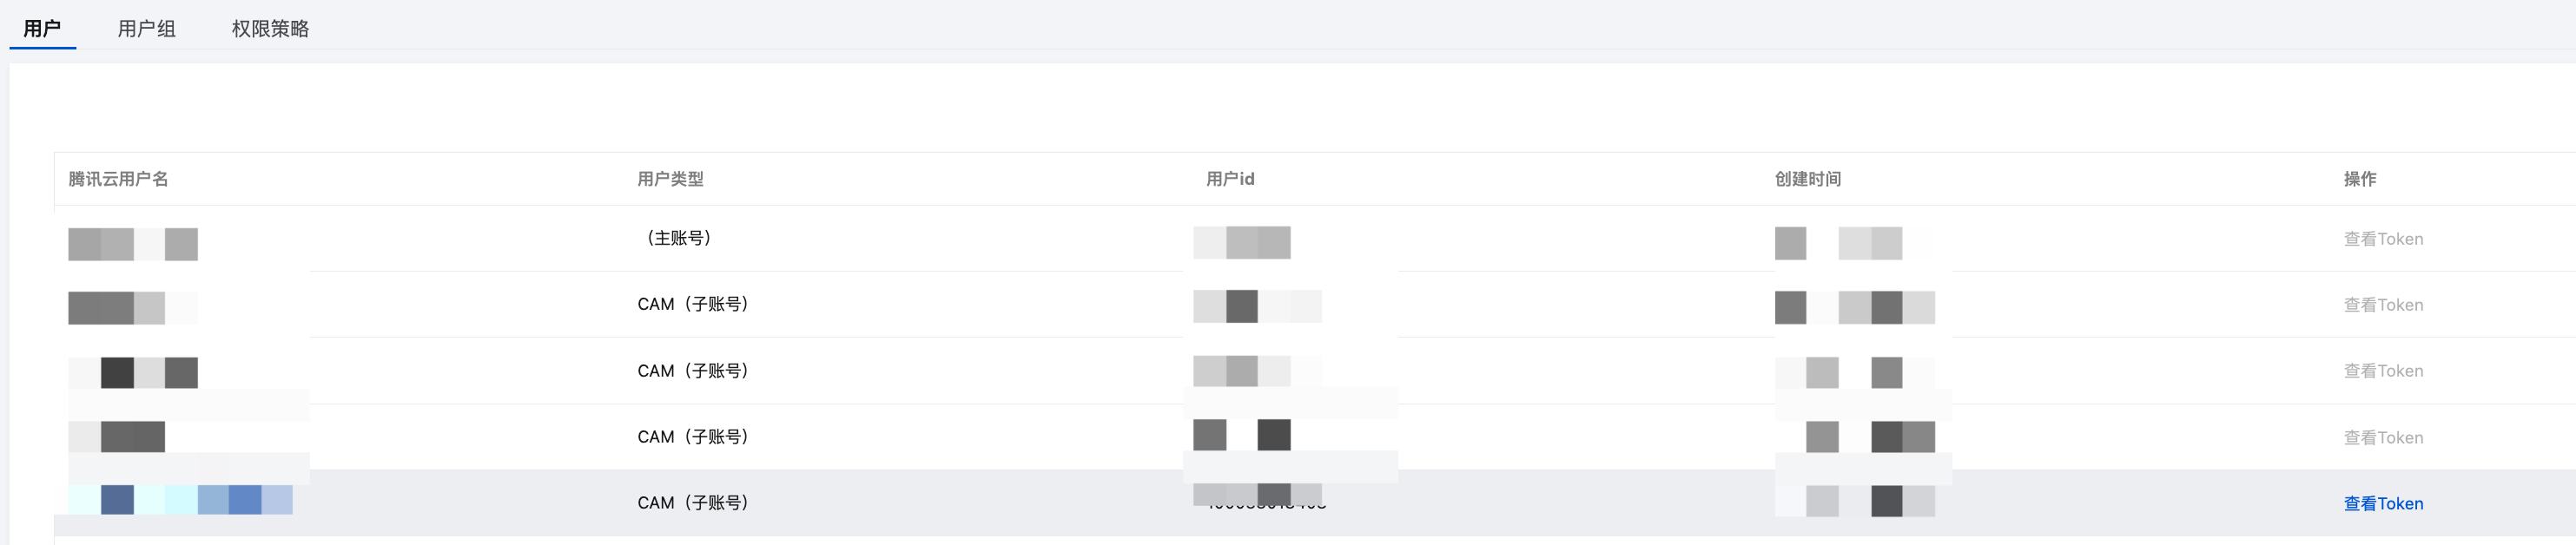Open the 用户组 tab
2576x545 pixels.
(x=146, y=28)
